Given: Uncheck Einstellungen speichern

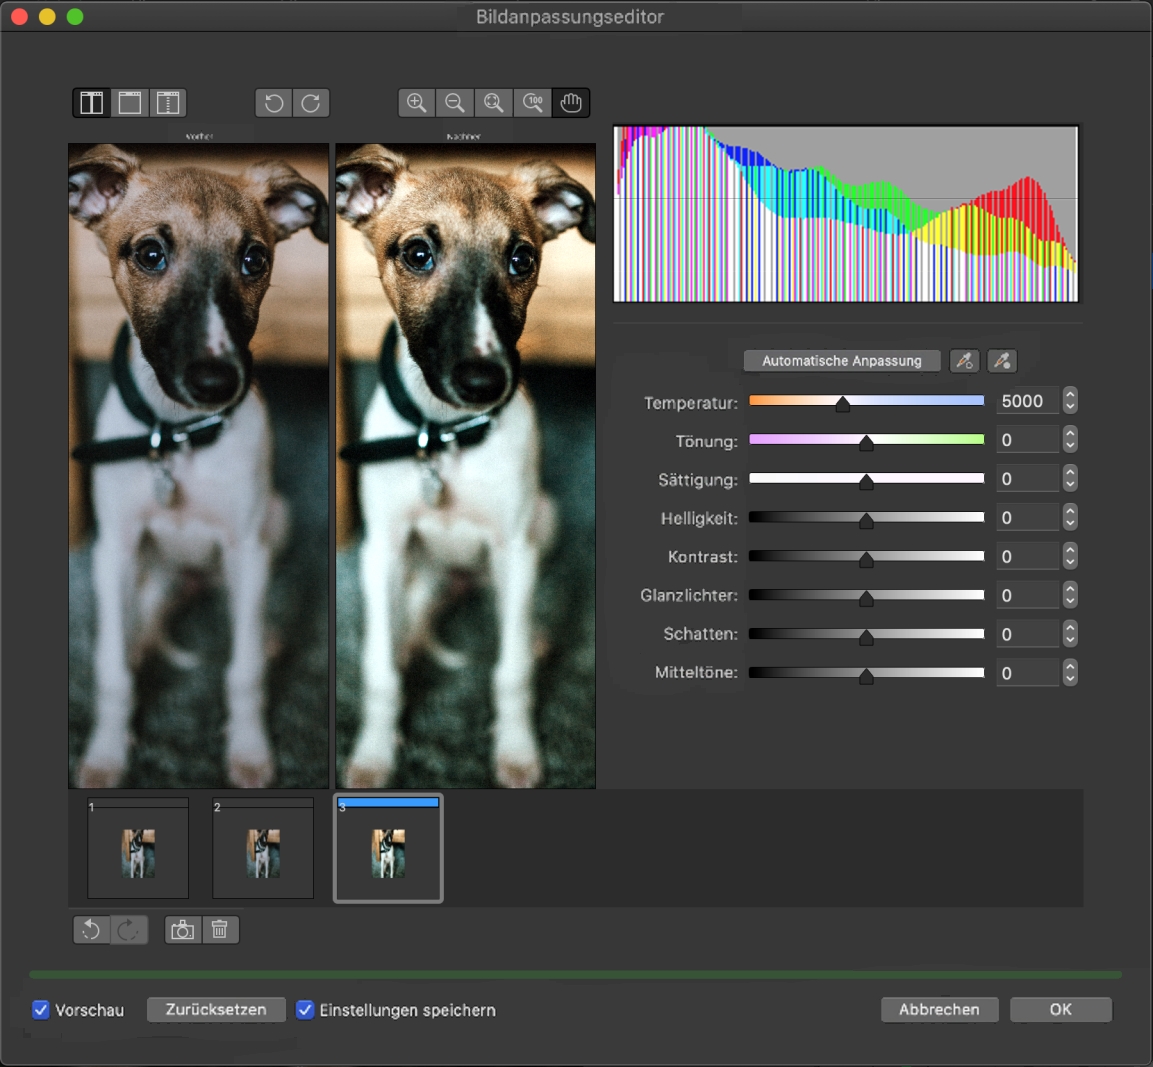Looking at the screenshot, I should (305, 1010).
